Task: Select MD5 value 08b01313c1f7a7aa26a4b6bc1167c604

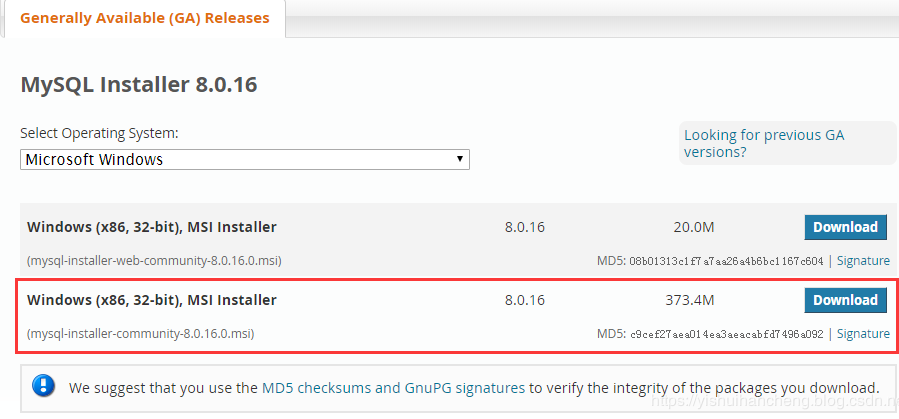Action: (x=726, y=261)
